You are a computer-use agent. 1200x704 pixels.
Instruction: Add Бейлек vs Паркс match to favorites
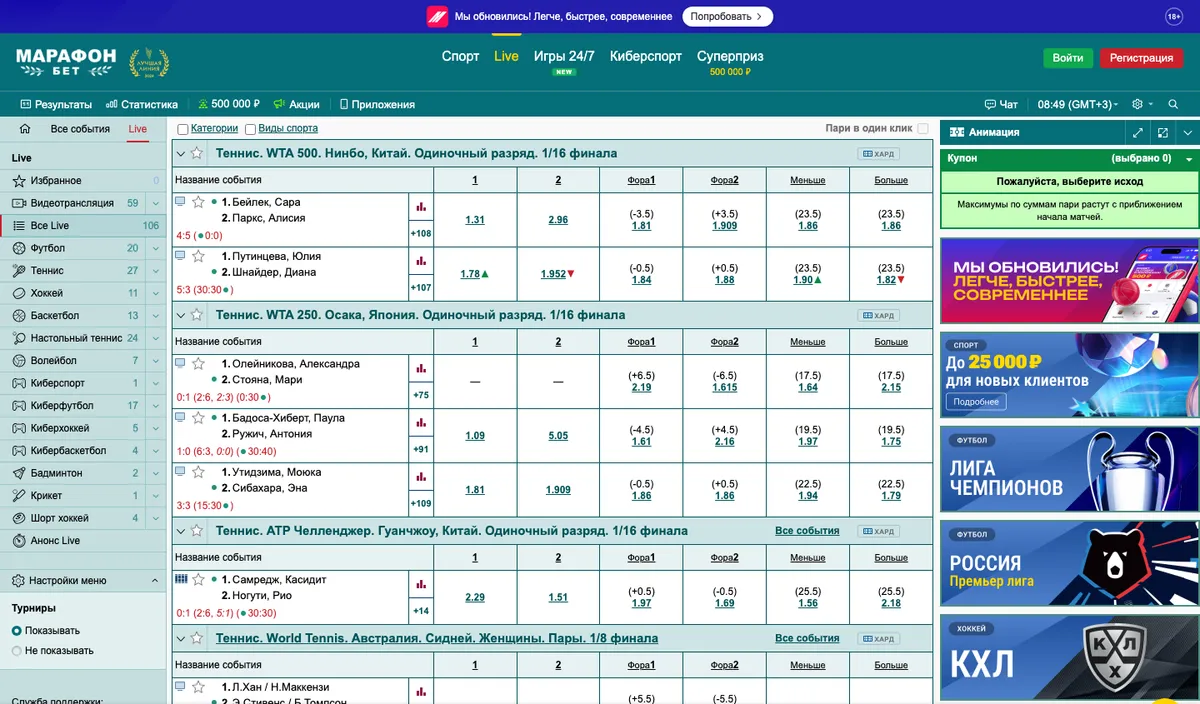[x=198, y=202]
